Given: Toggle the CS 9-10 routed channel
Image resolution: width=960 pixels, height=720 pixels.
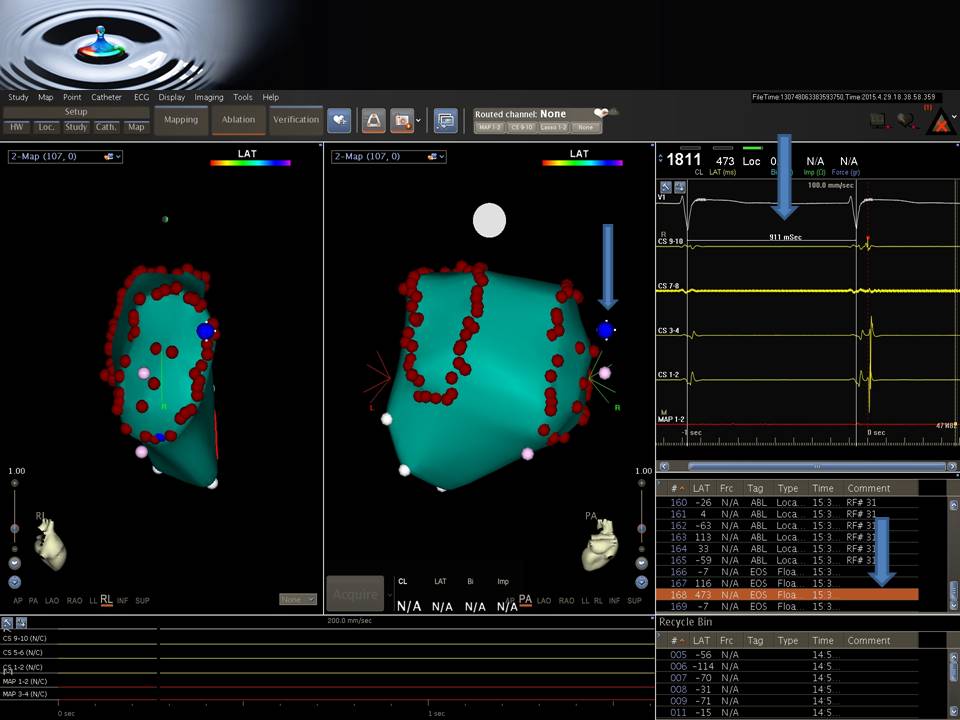Looking at the screenshot, I should (521, 128).
